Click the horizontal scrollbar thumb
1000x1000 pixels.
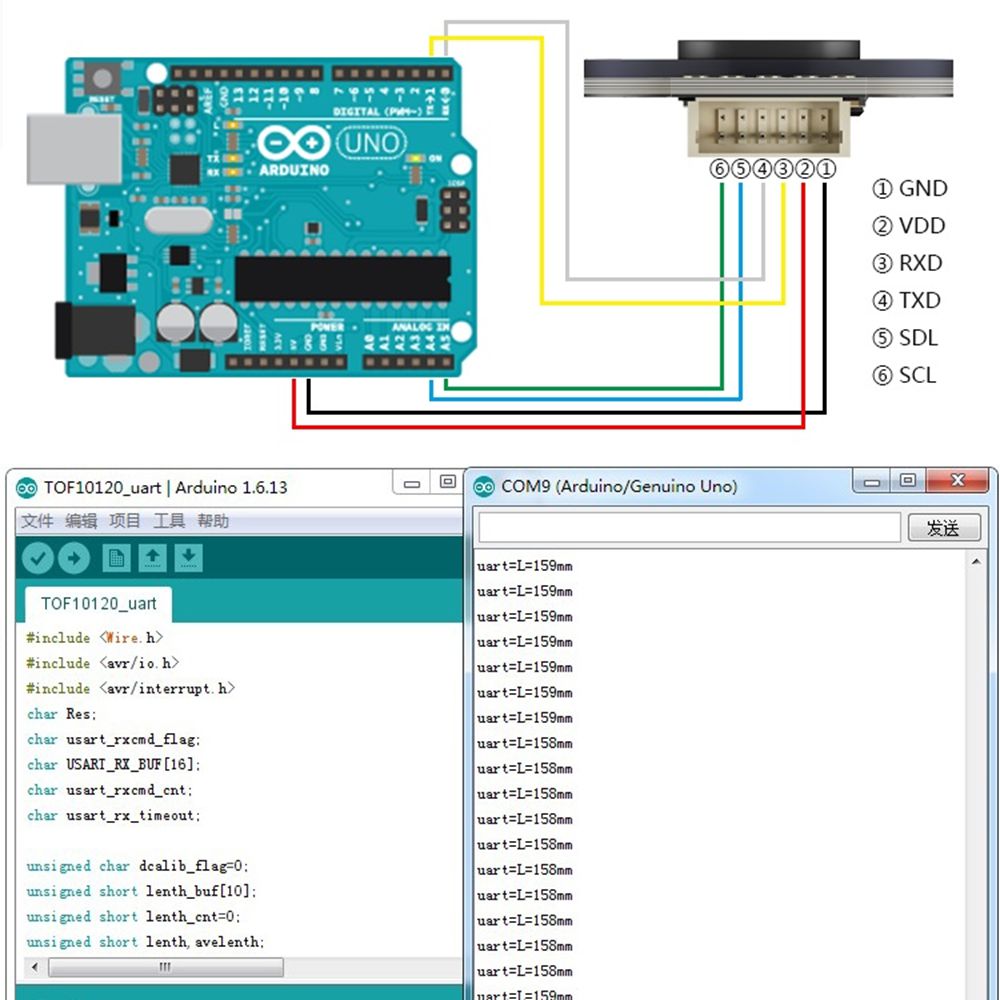coord(165,968)
